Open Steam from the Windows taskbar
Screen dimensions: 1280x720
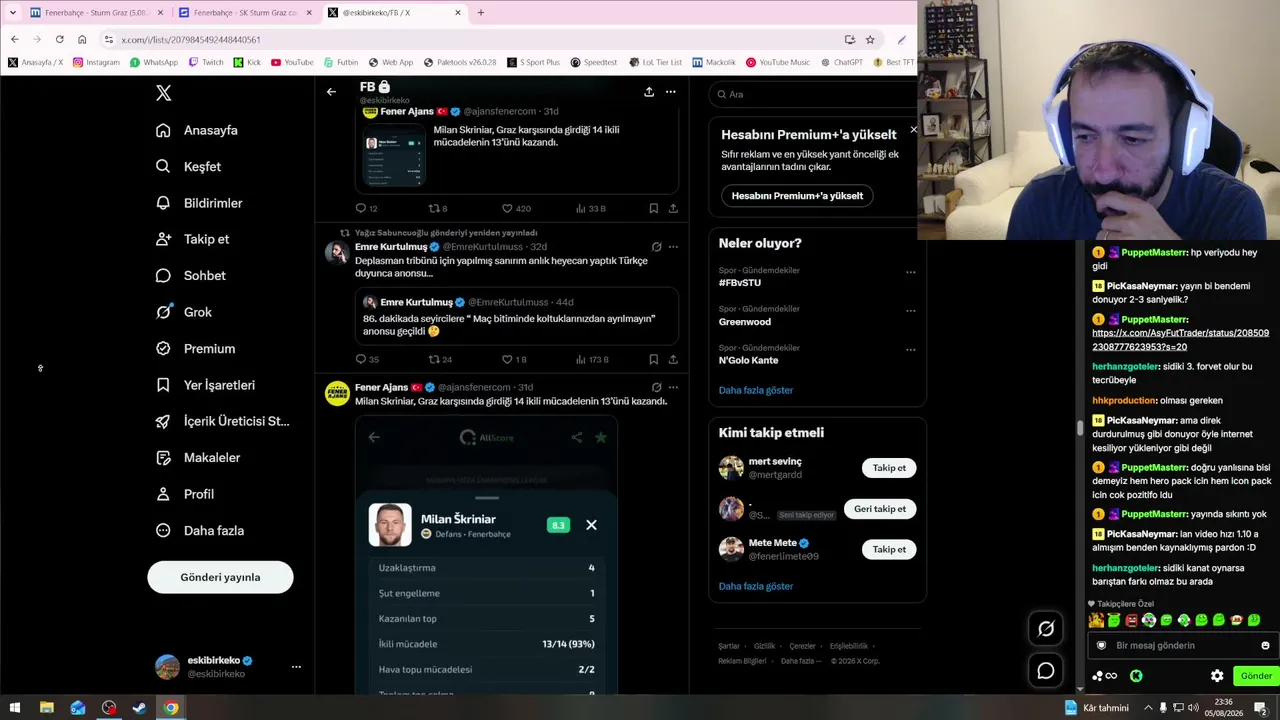pyautogui.click(x=140, y=708)
